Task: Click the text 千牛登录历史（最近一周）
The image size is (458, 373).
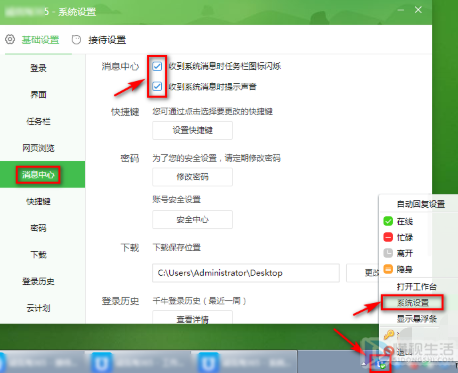Action: 199,301
